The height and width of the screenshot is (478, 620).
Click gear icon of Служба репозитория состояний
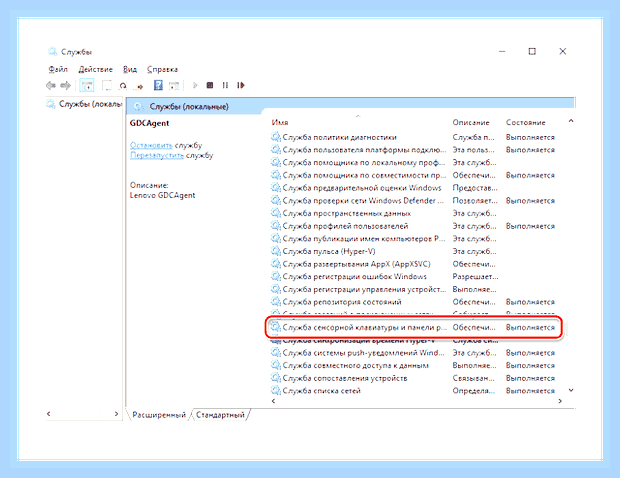[276, 302]
